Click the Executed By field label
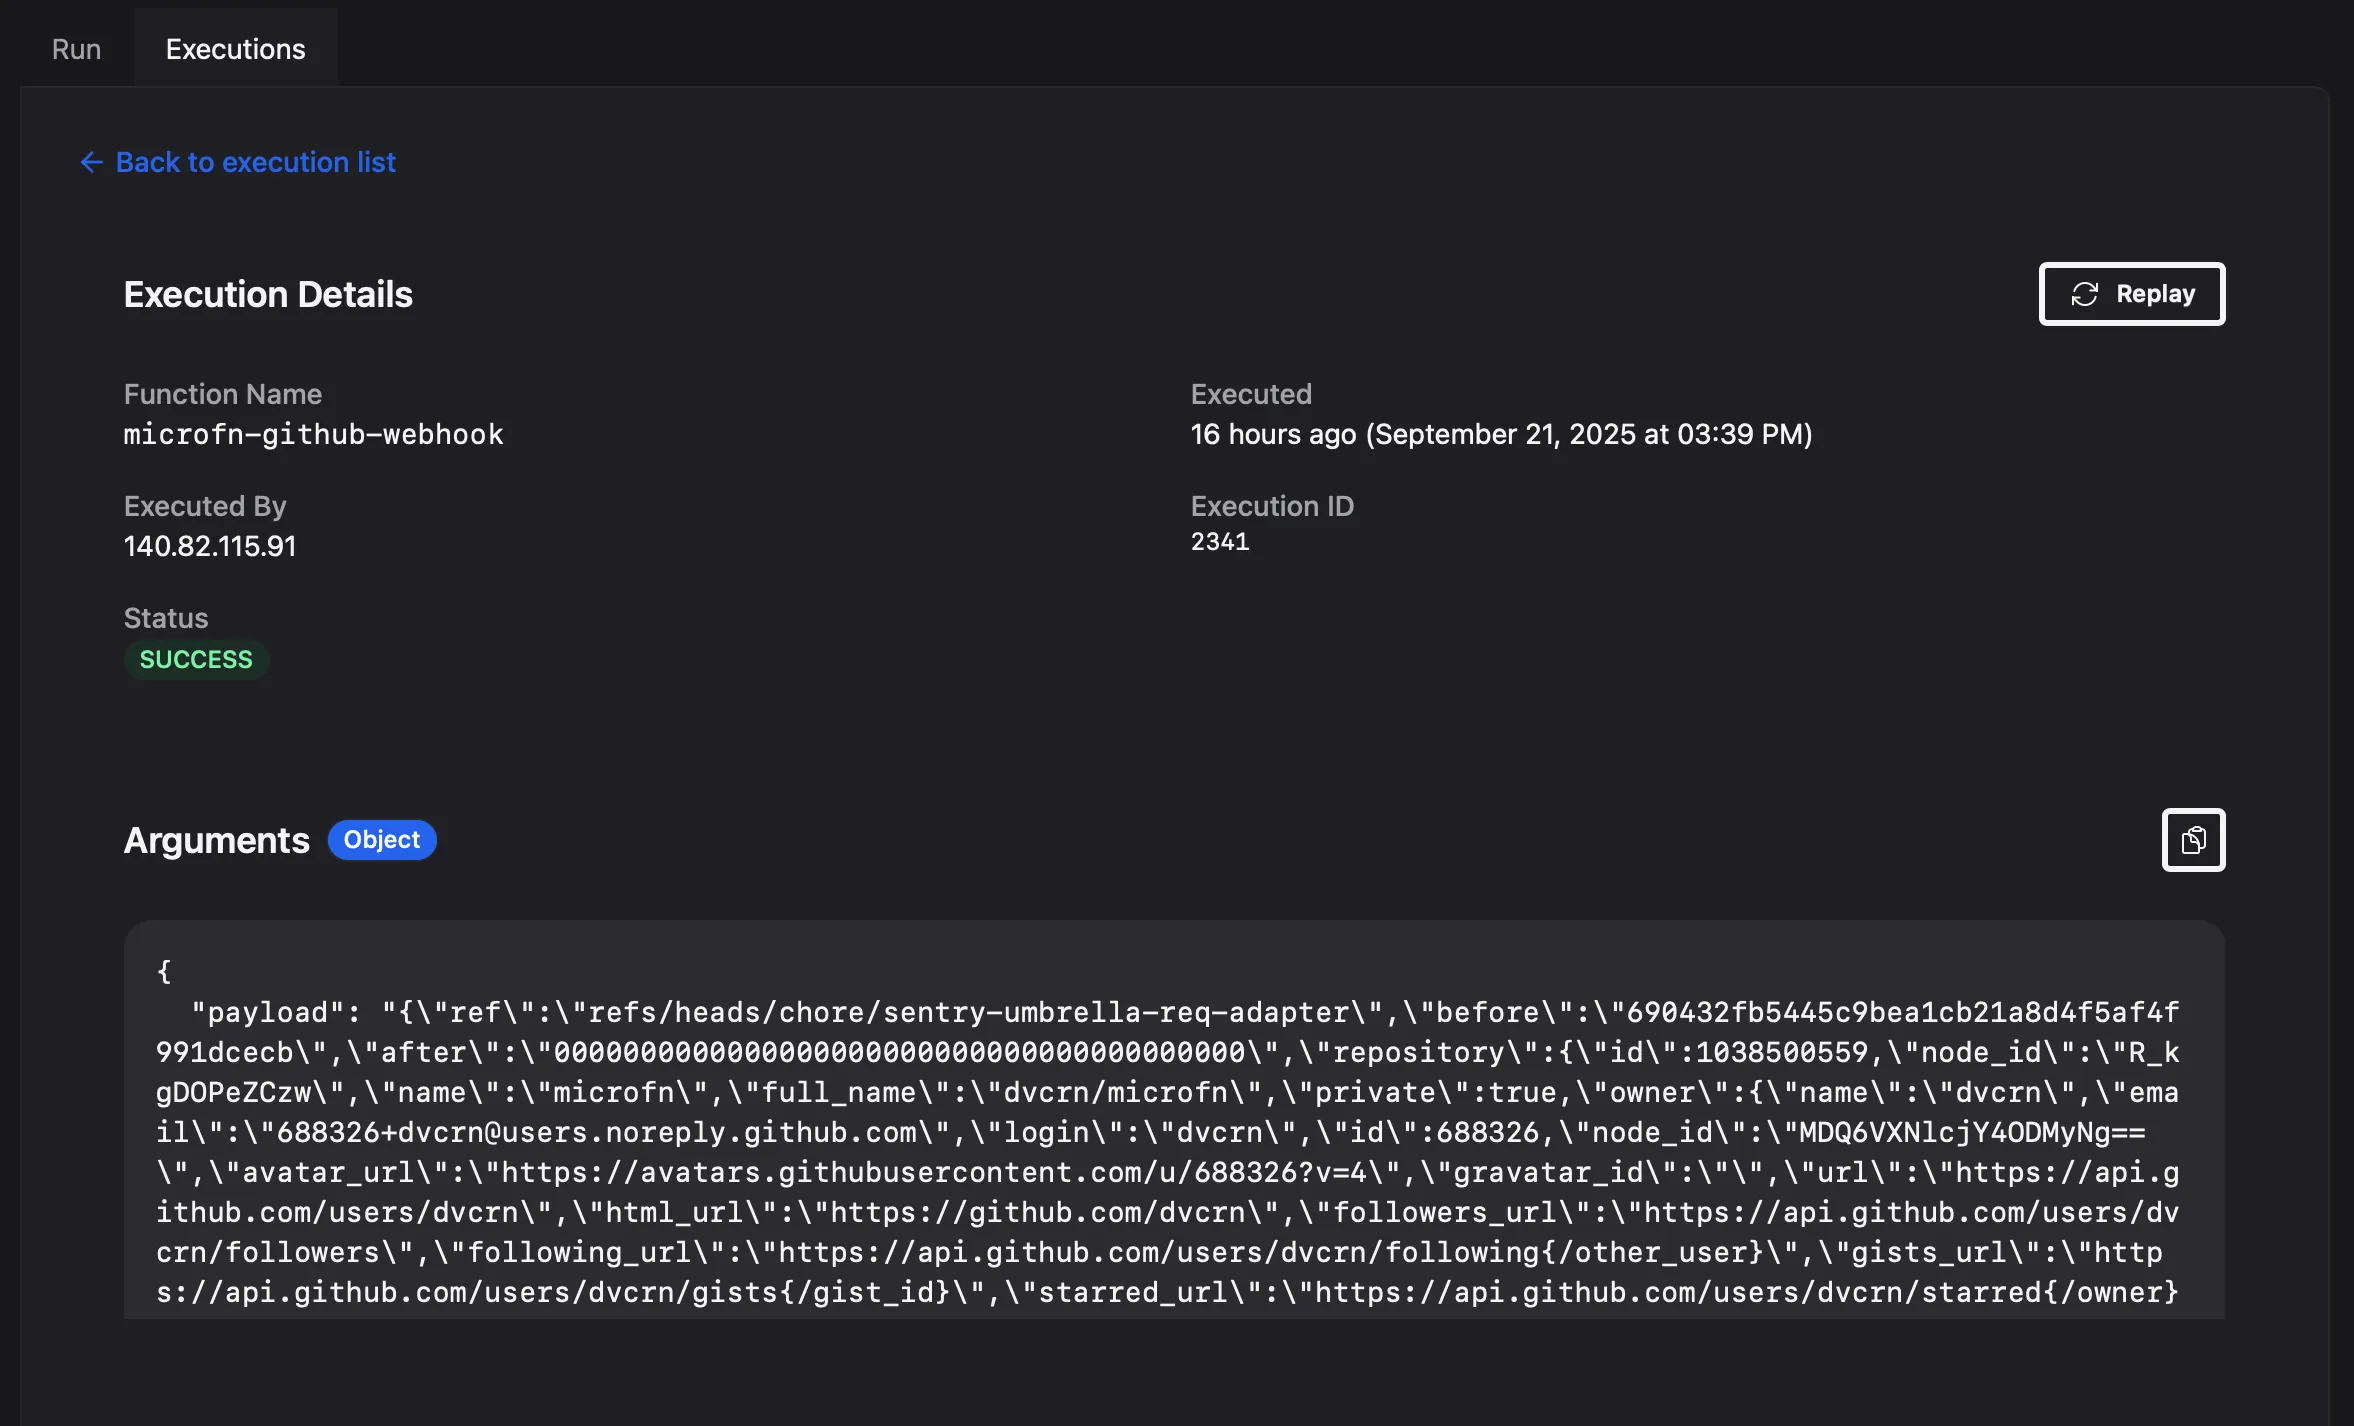Screen dimensions: 2354x1426 tap(204, 506)
